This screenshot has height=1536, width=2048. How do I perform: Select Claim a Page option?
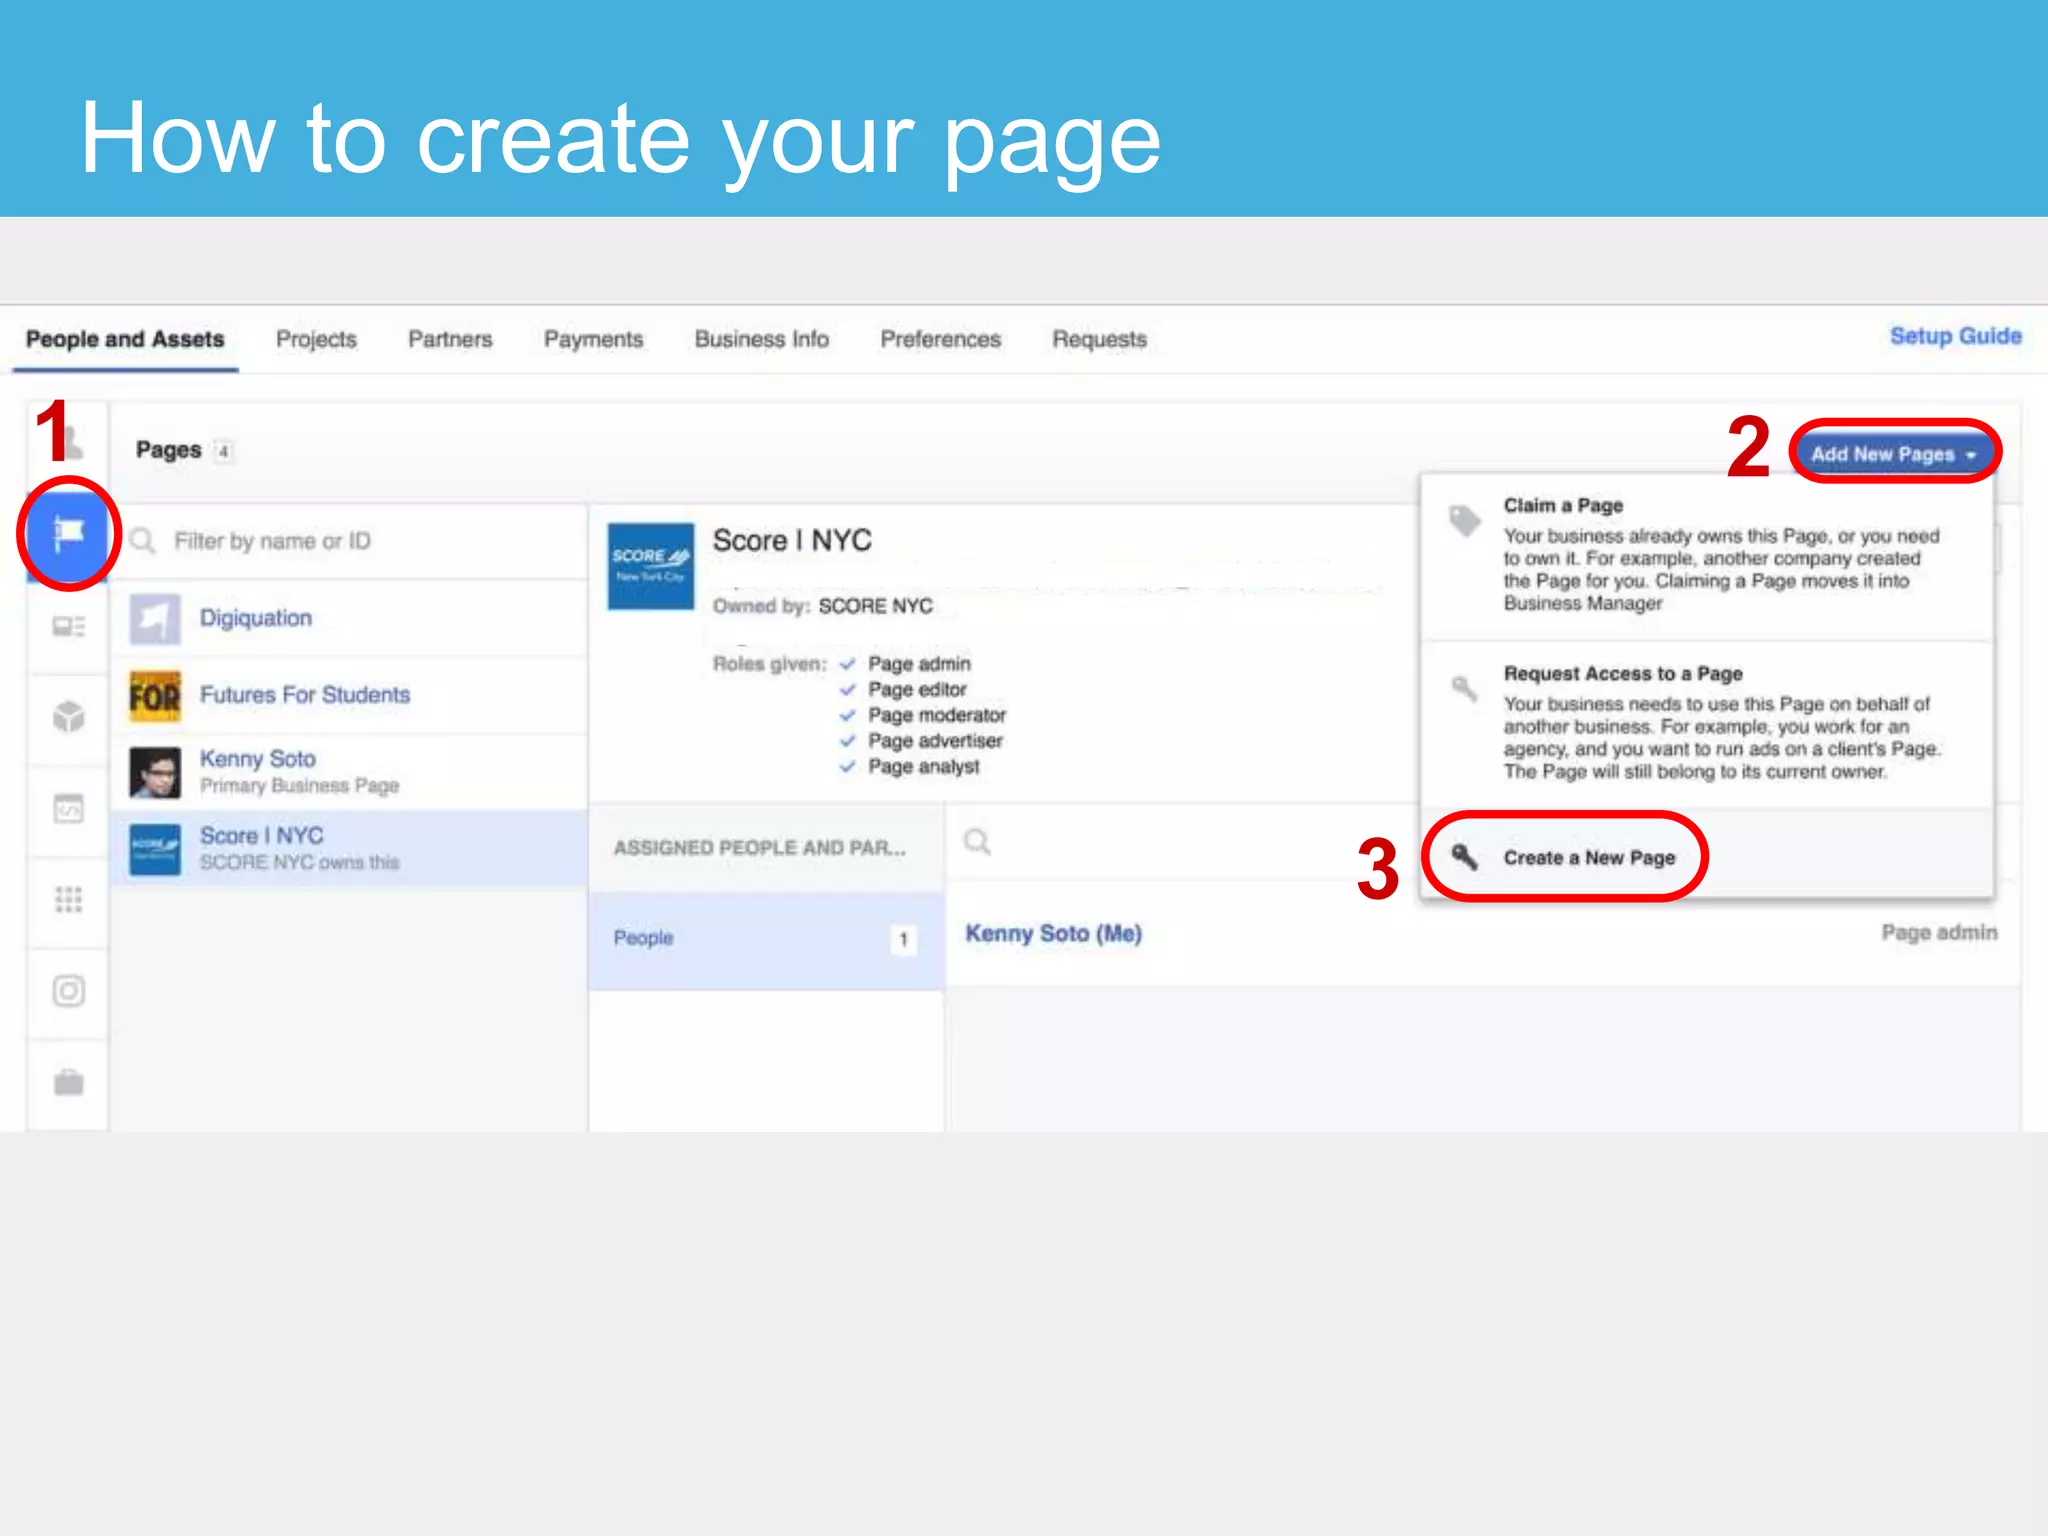point(1707,557)
